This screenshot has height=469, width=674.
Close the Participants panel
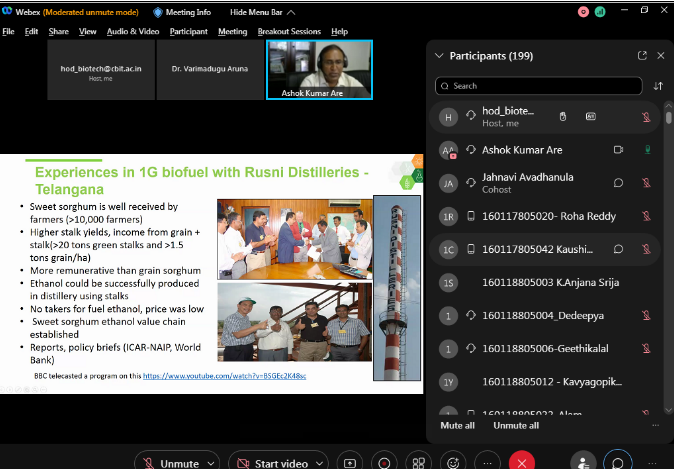(x=661, y=55)
